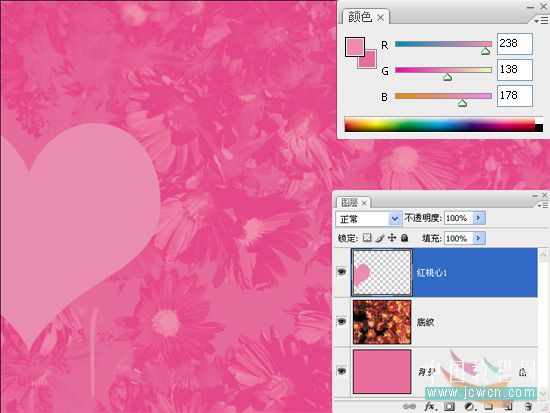Open fill 填充 slider arrow

tap(478, 238)
